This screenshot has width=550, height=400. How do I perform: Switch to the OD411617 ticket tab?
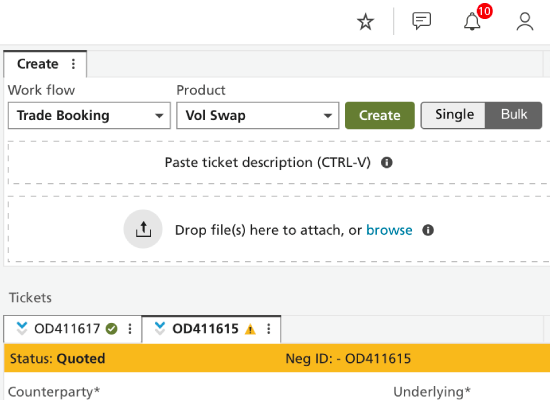(x=67, y=329)
